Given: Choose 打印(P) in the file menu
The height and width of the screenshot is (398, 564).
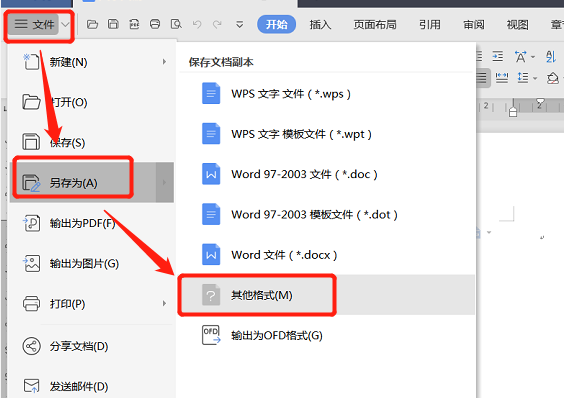Looking at the screenshot, I should coord(92,304).
